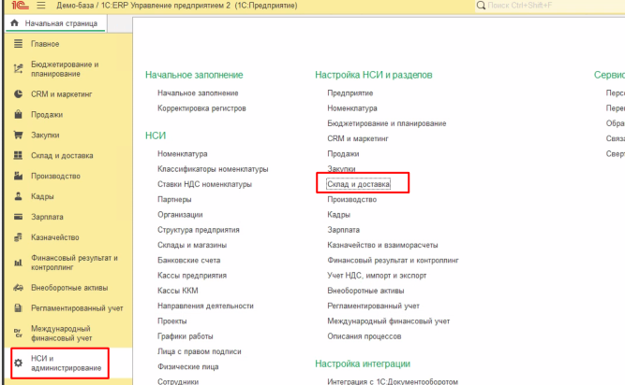
Task: Open Корректировка регистров link
Action: pyautogui.click(x=202, y=108)
